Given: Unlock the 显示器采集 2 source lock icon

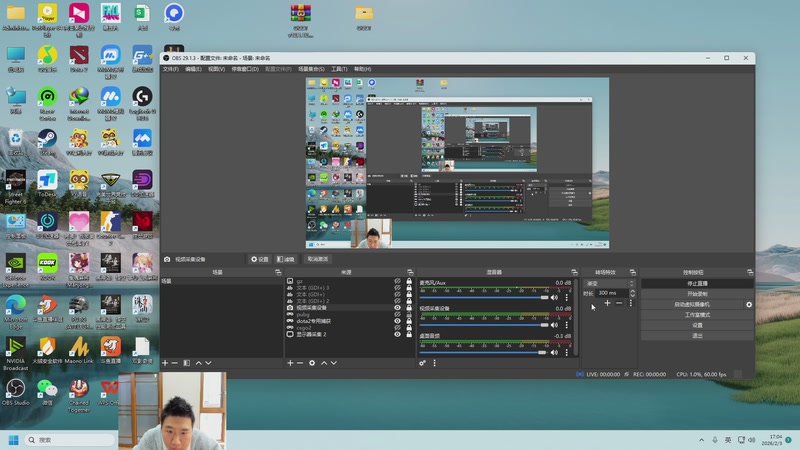Looking at the screenshot, I should (409, 334).
